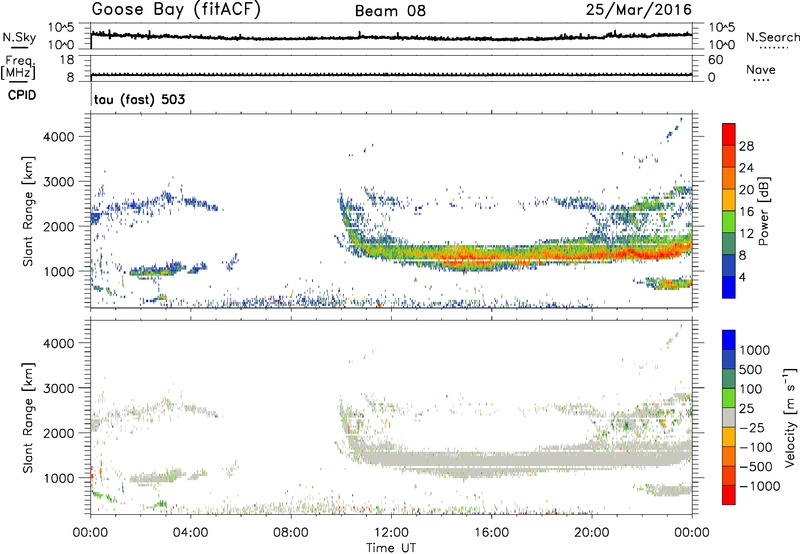This screenshot has width=800, height=554.
Task: Click the "2000" tick of the velocity panel
Action: [x=59, y=433]
